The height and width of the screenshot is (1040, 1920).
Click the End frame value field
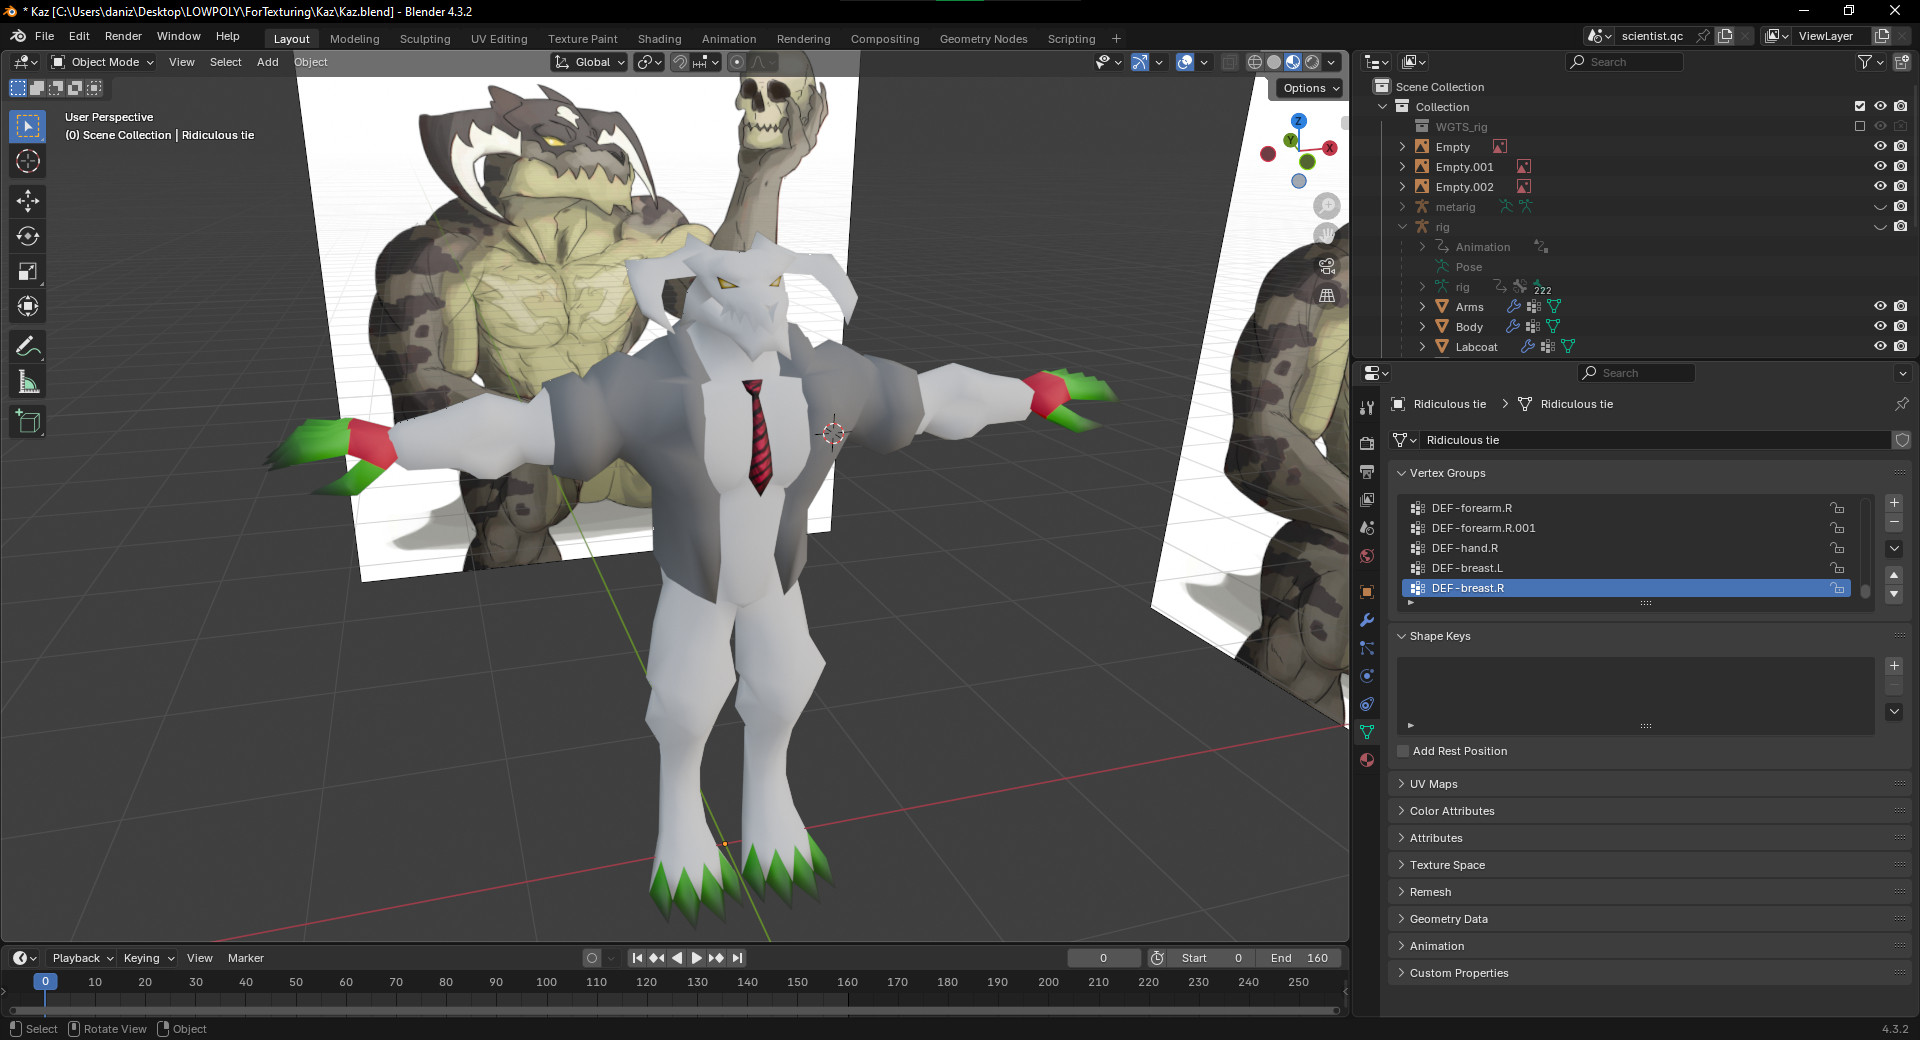[x=1298, y=958]
